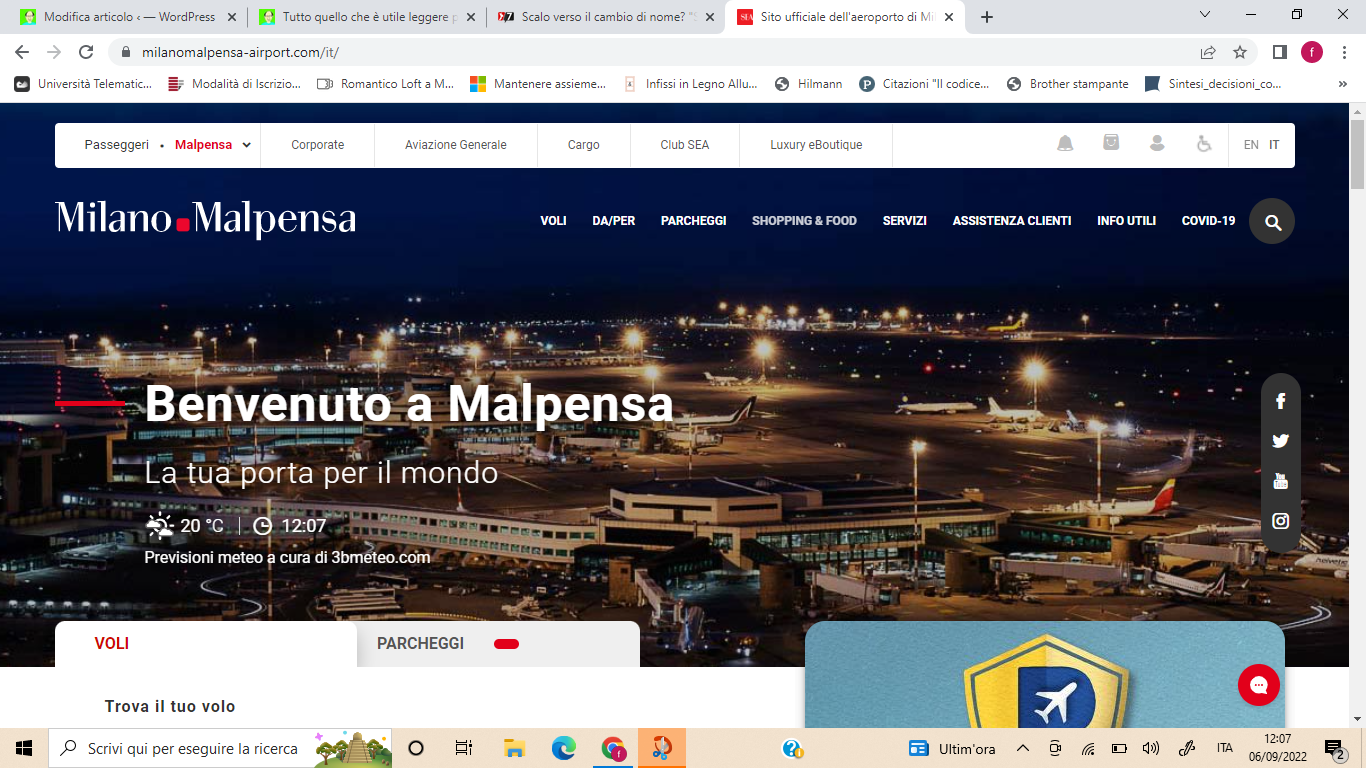Open the Luxury eBoutique link
1366x768 pixels.
816,145
